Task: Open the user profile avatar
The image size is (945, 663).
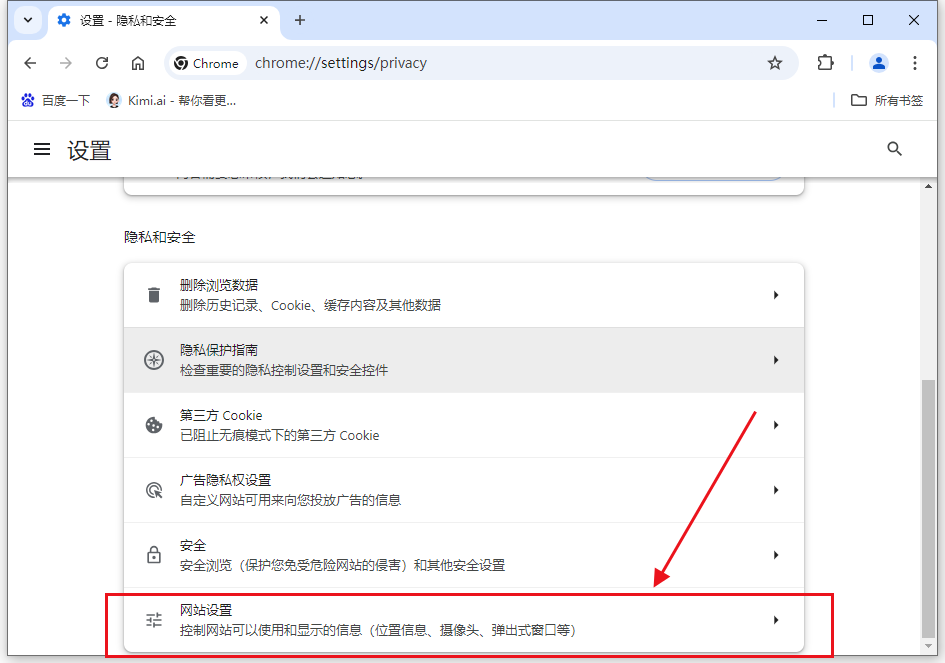Action: [879, 63]
